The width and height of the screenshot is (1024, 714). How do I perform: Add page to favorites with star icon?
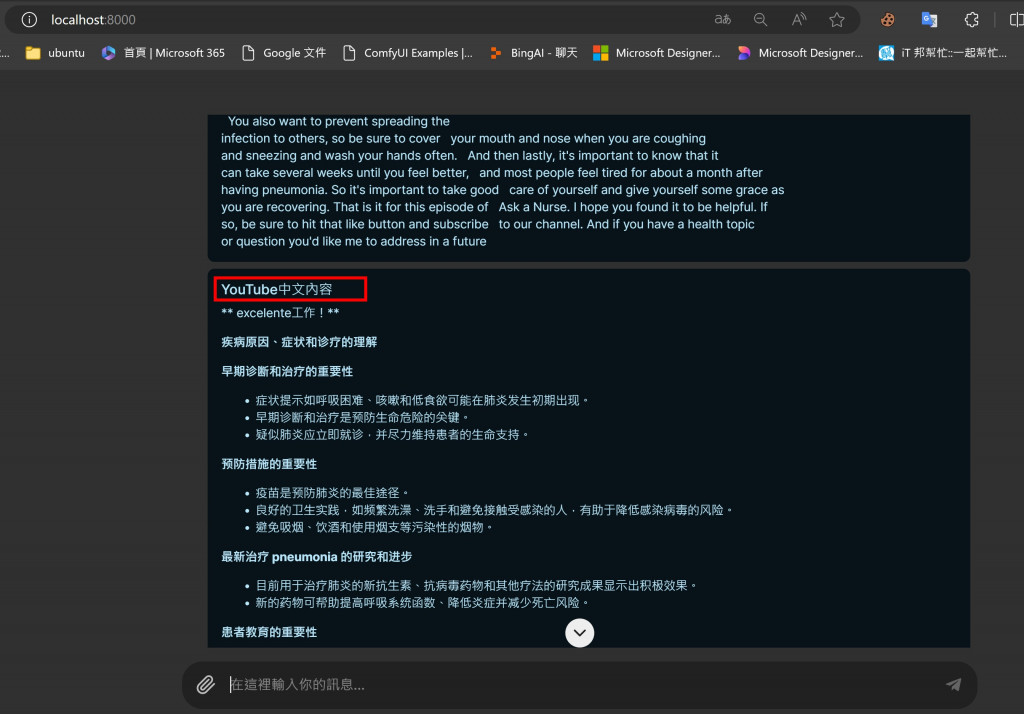837,20
